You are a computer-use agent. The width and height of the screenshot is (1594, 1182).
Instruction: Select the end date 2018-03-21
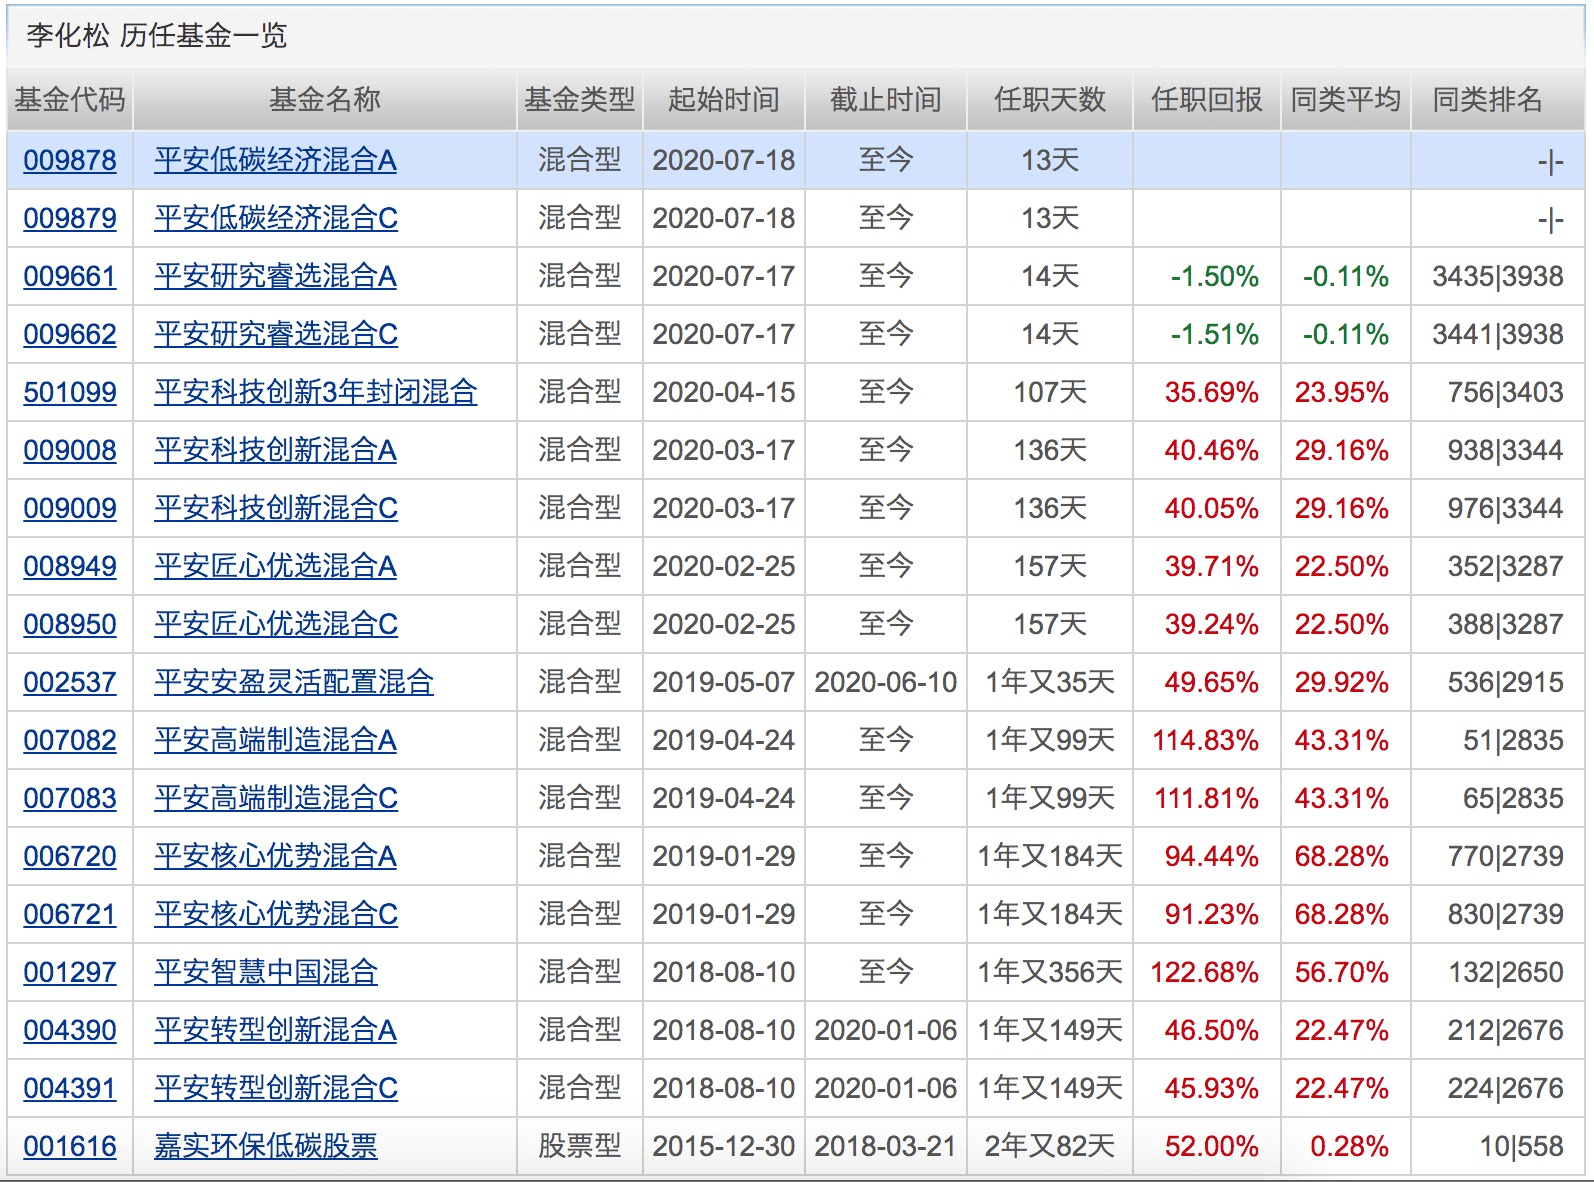click(x=886, y=1146)
